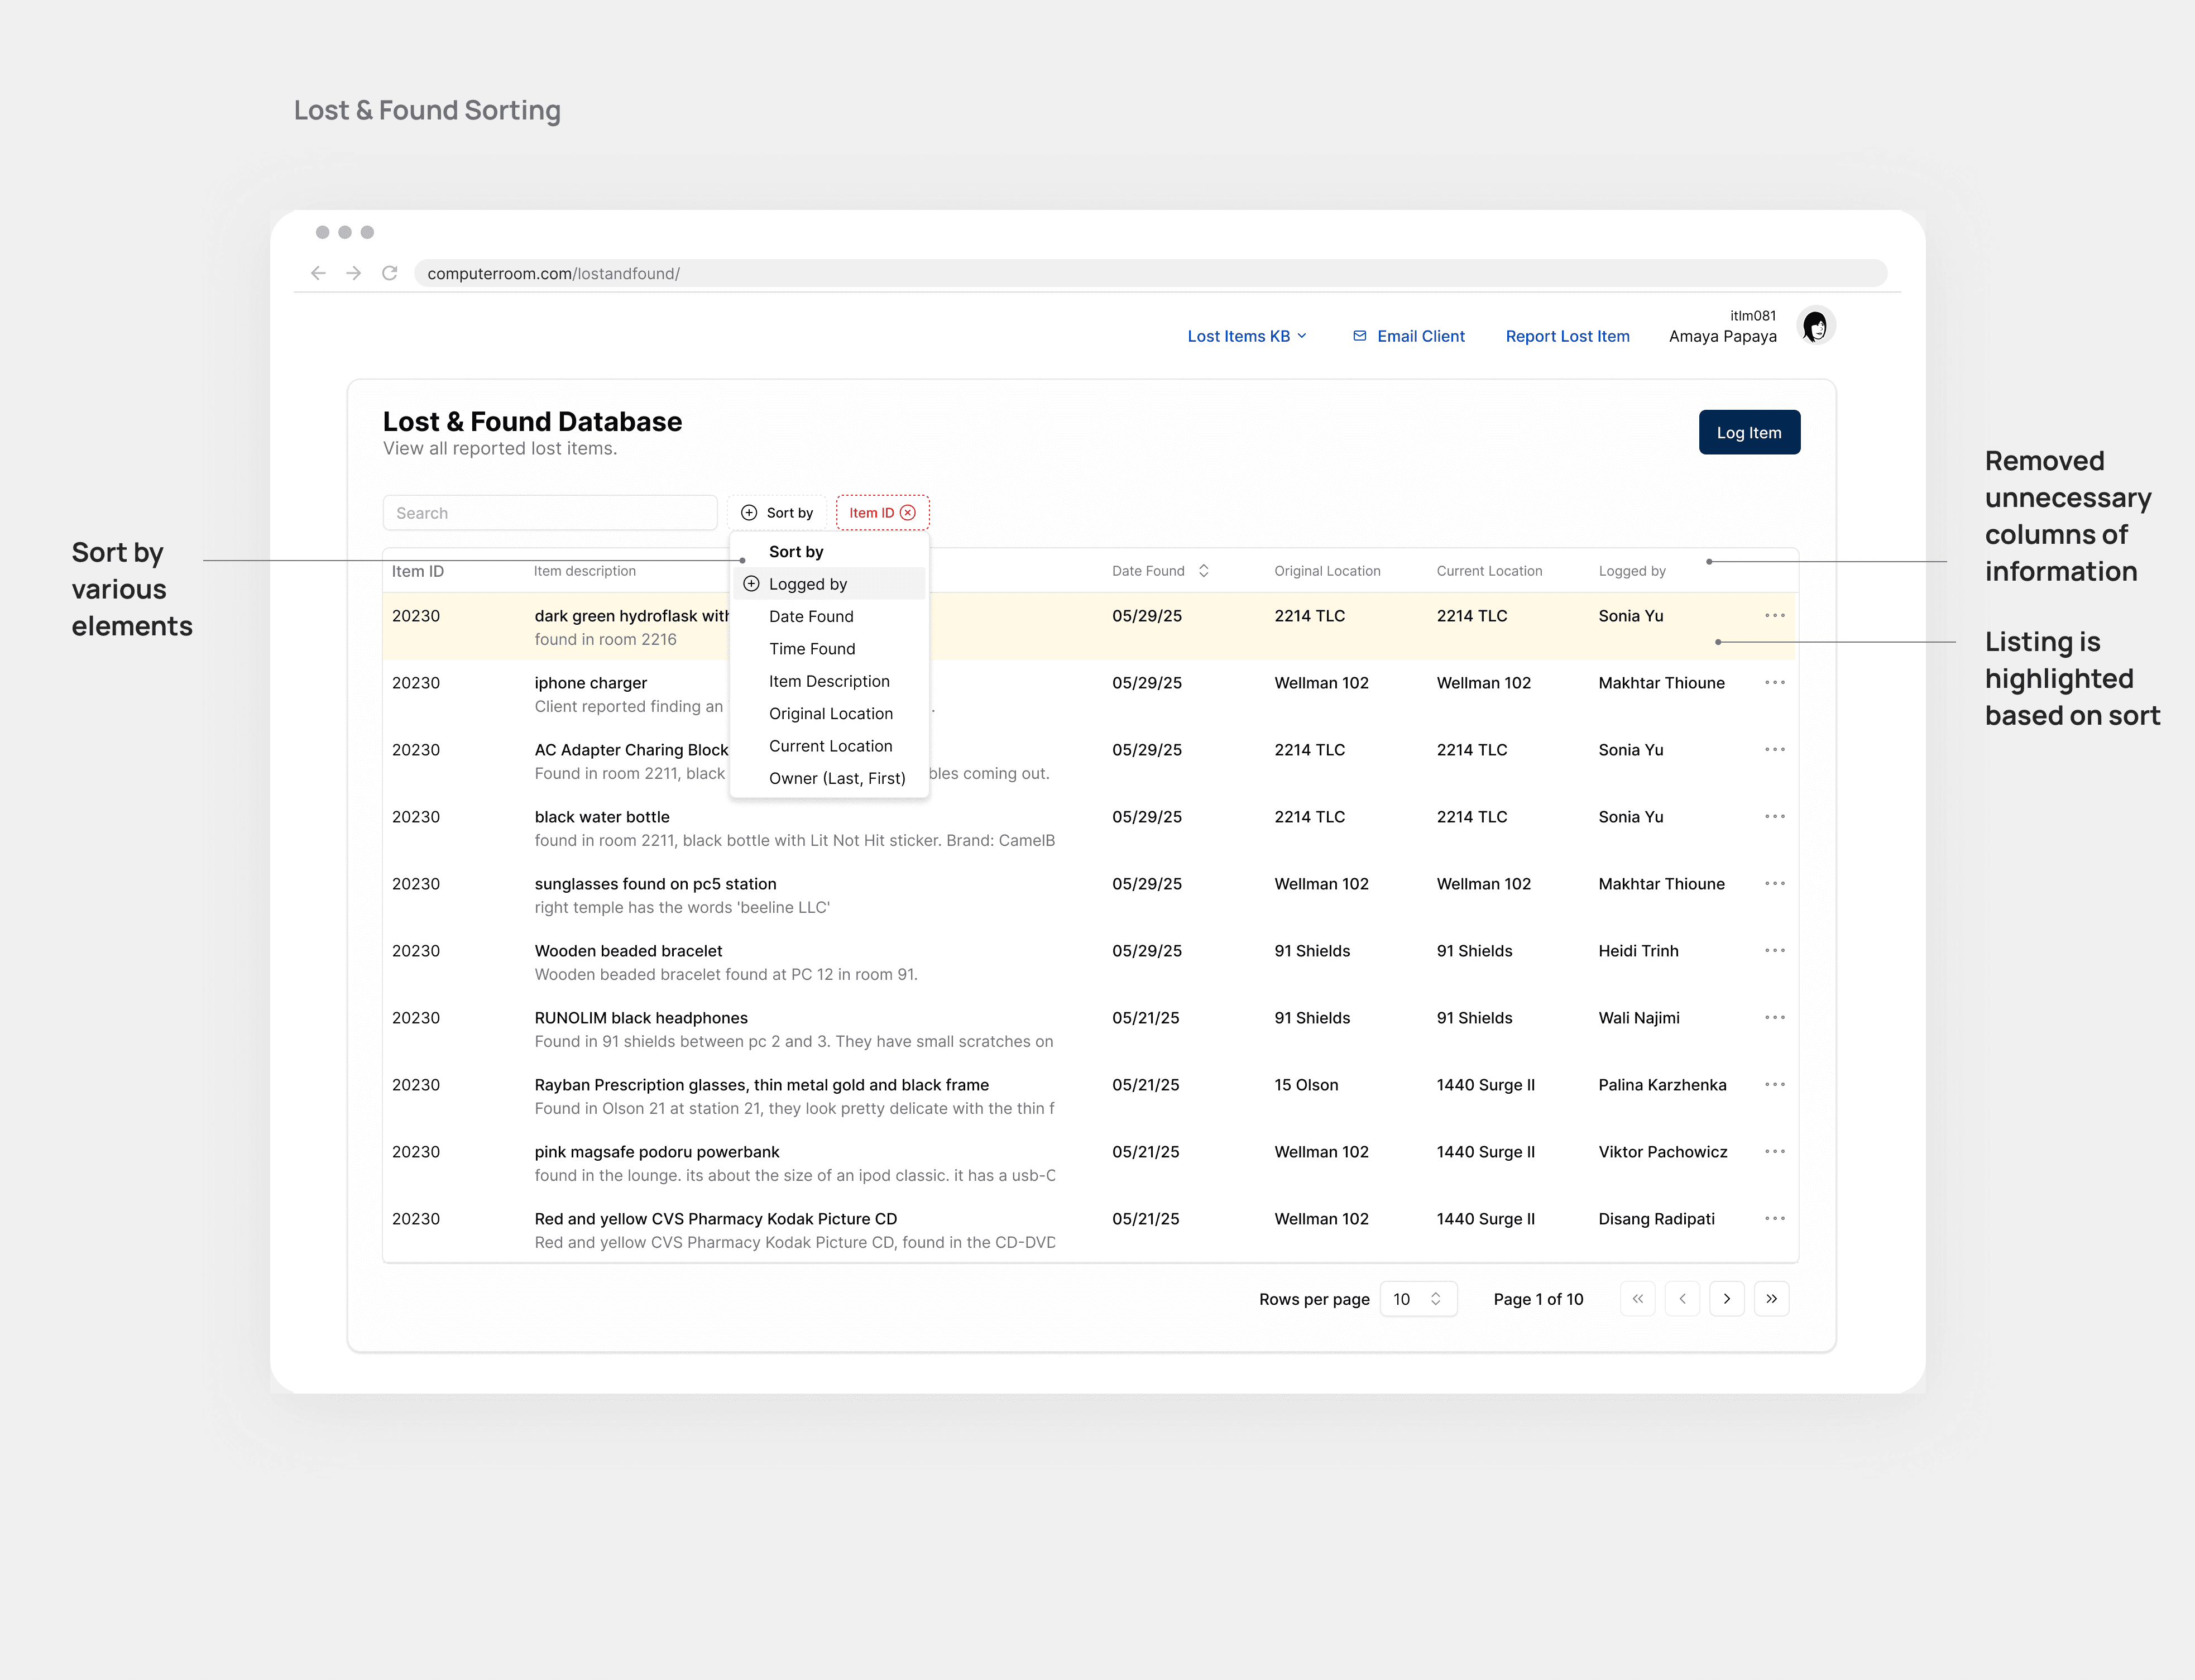Open the Report Lost Item link
This screenshot has width=2195, height=1680.
point(1567,336)
